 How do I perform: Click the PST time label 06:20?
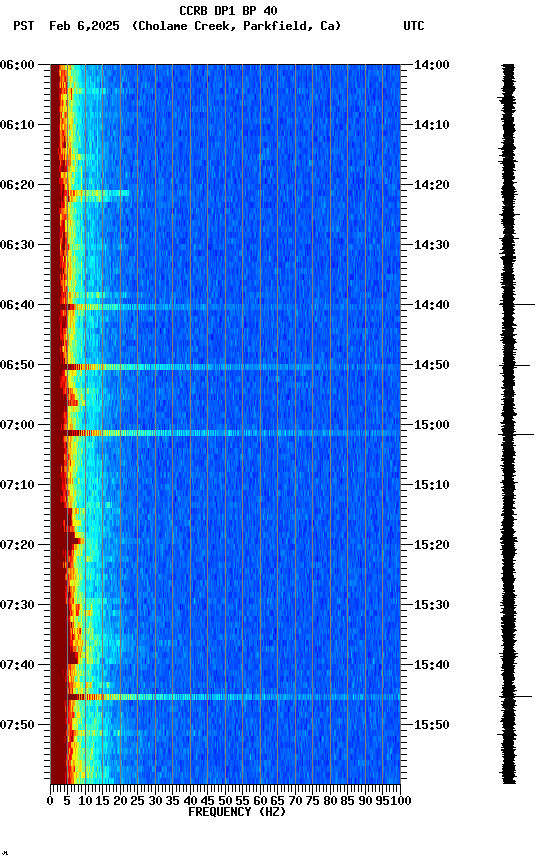point(17,185)
